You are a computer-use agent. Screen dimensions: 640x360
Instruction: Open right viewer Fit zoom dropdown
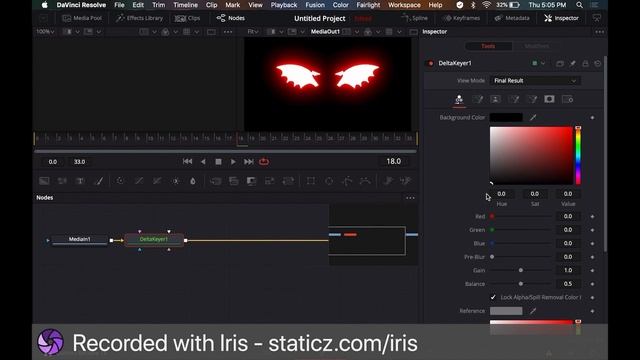(253, 31)
